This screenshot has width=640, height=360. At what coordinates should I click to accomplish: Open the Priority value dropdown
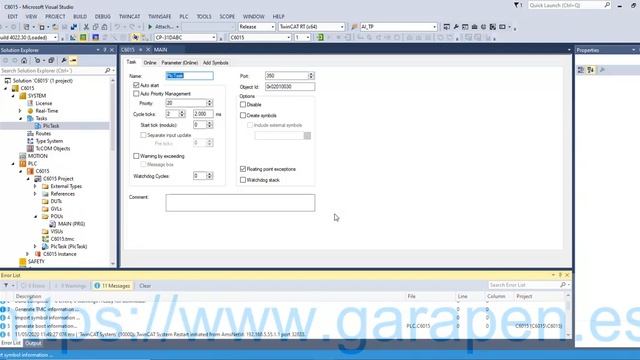pos(209,103)
